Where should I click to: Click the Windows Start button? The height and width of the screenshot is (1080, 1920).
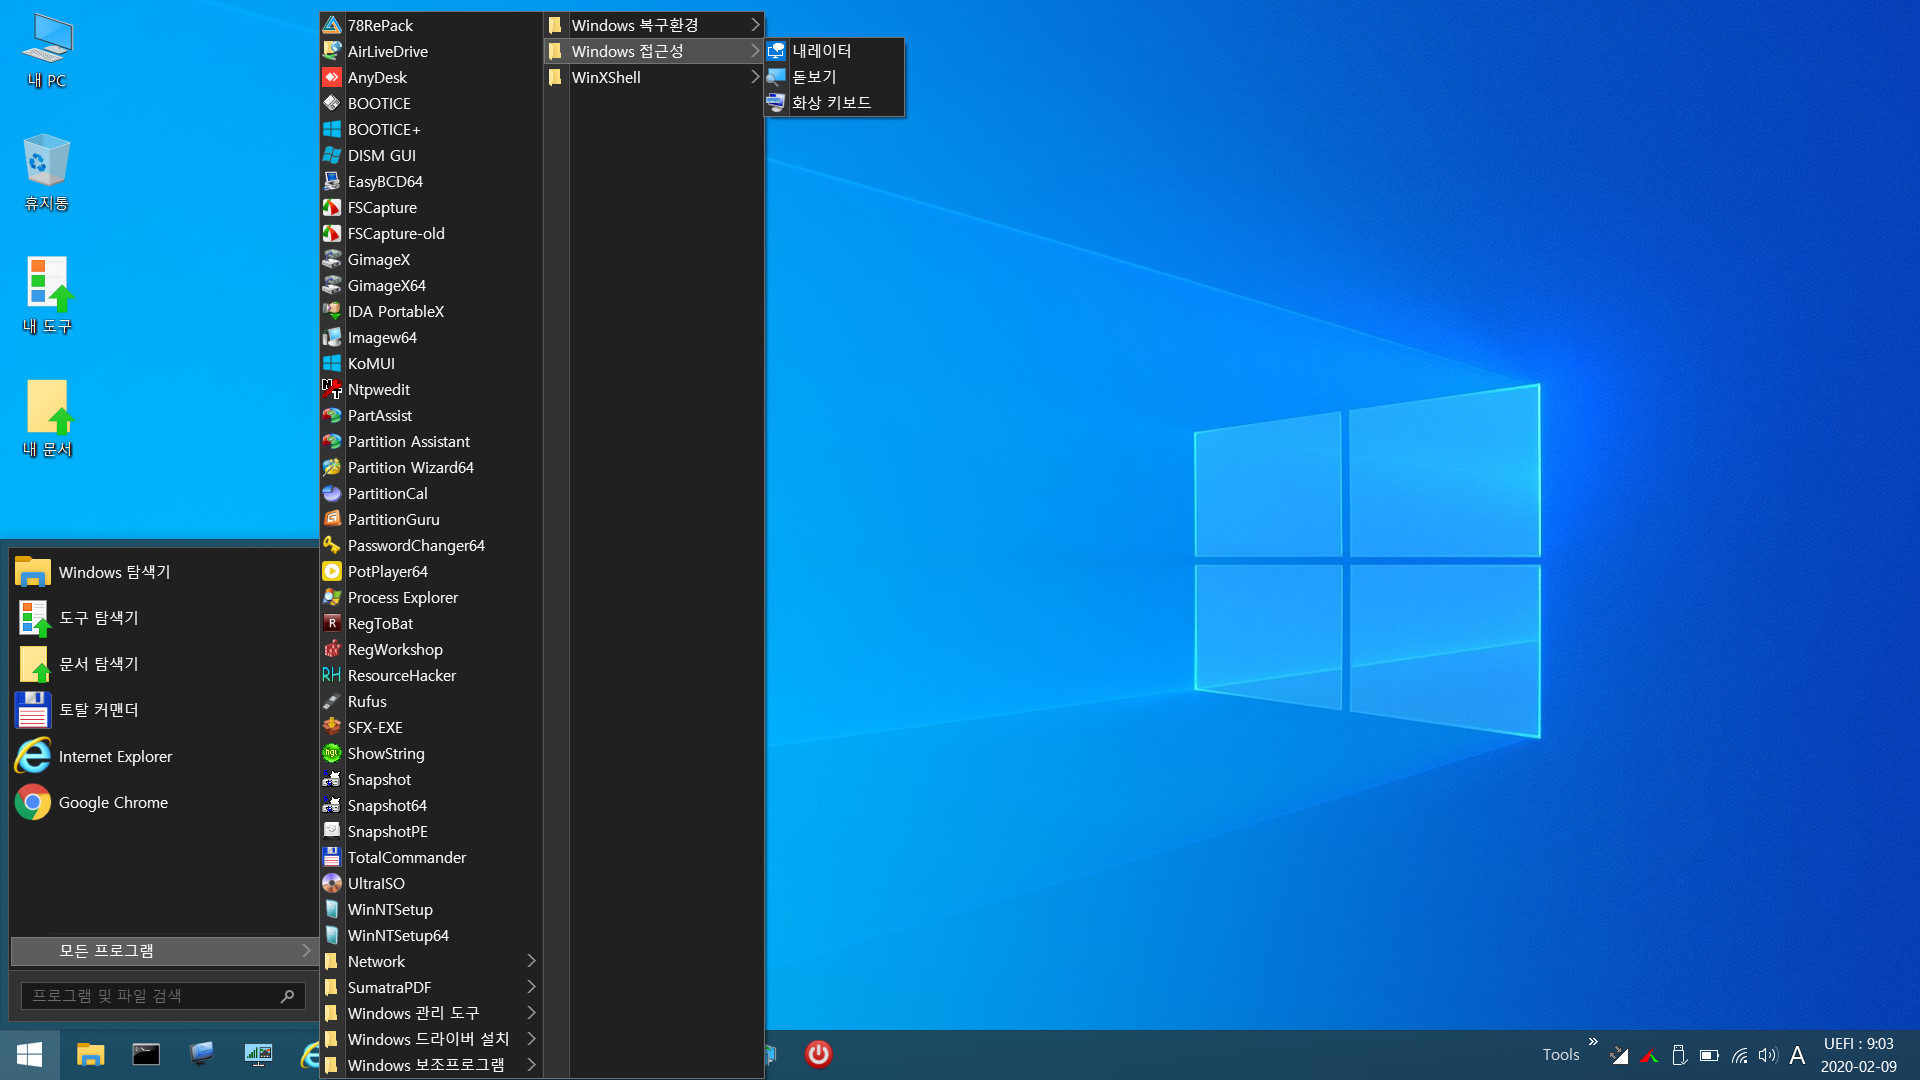click(30, 1054)
